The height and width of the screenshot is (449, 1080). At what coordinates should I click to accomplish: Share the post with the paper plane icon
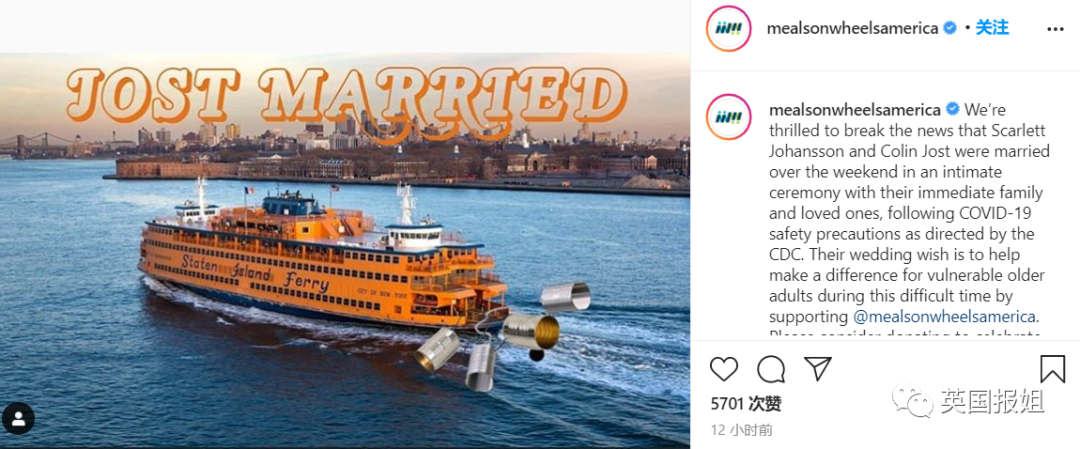point(818,368)
